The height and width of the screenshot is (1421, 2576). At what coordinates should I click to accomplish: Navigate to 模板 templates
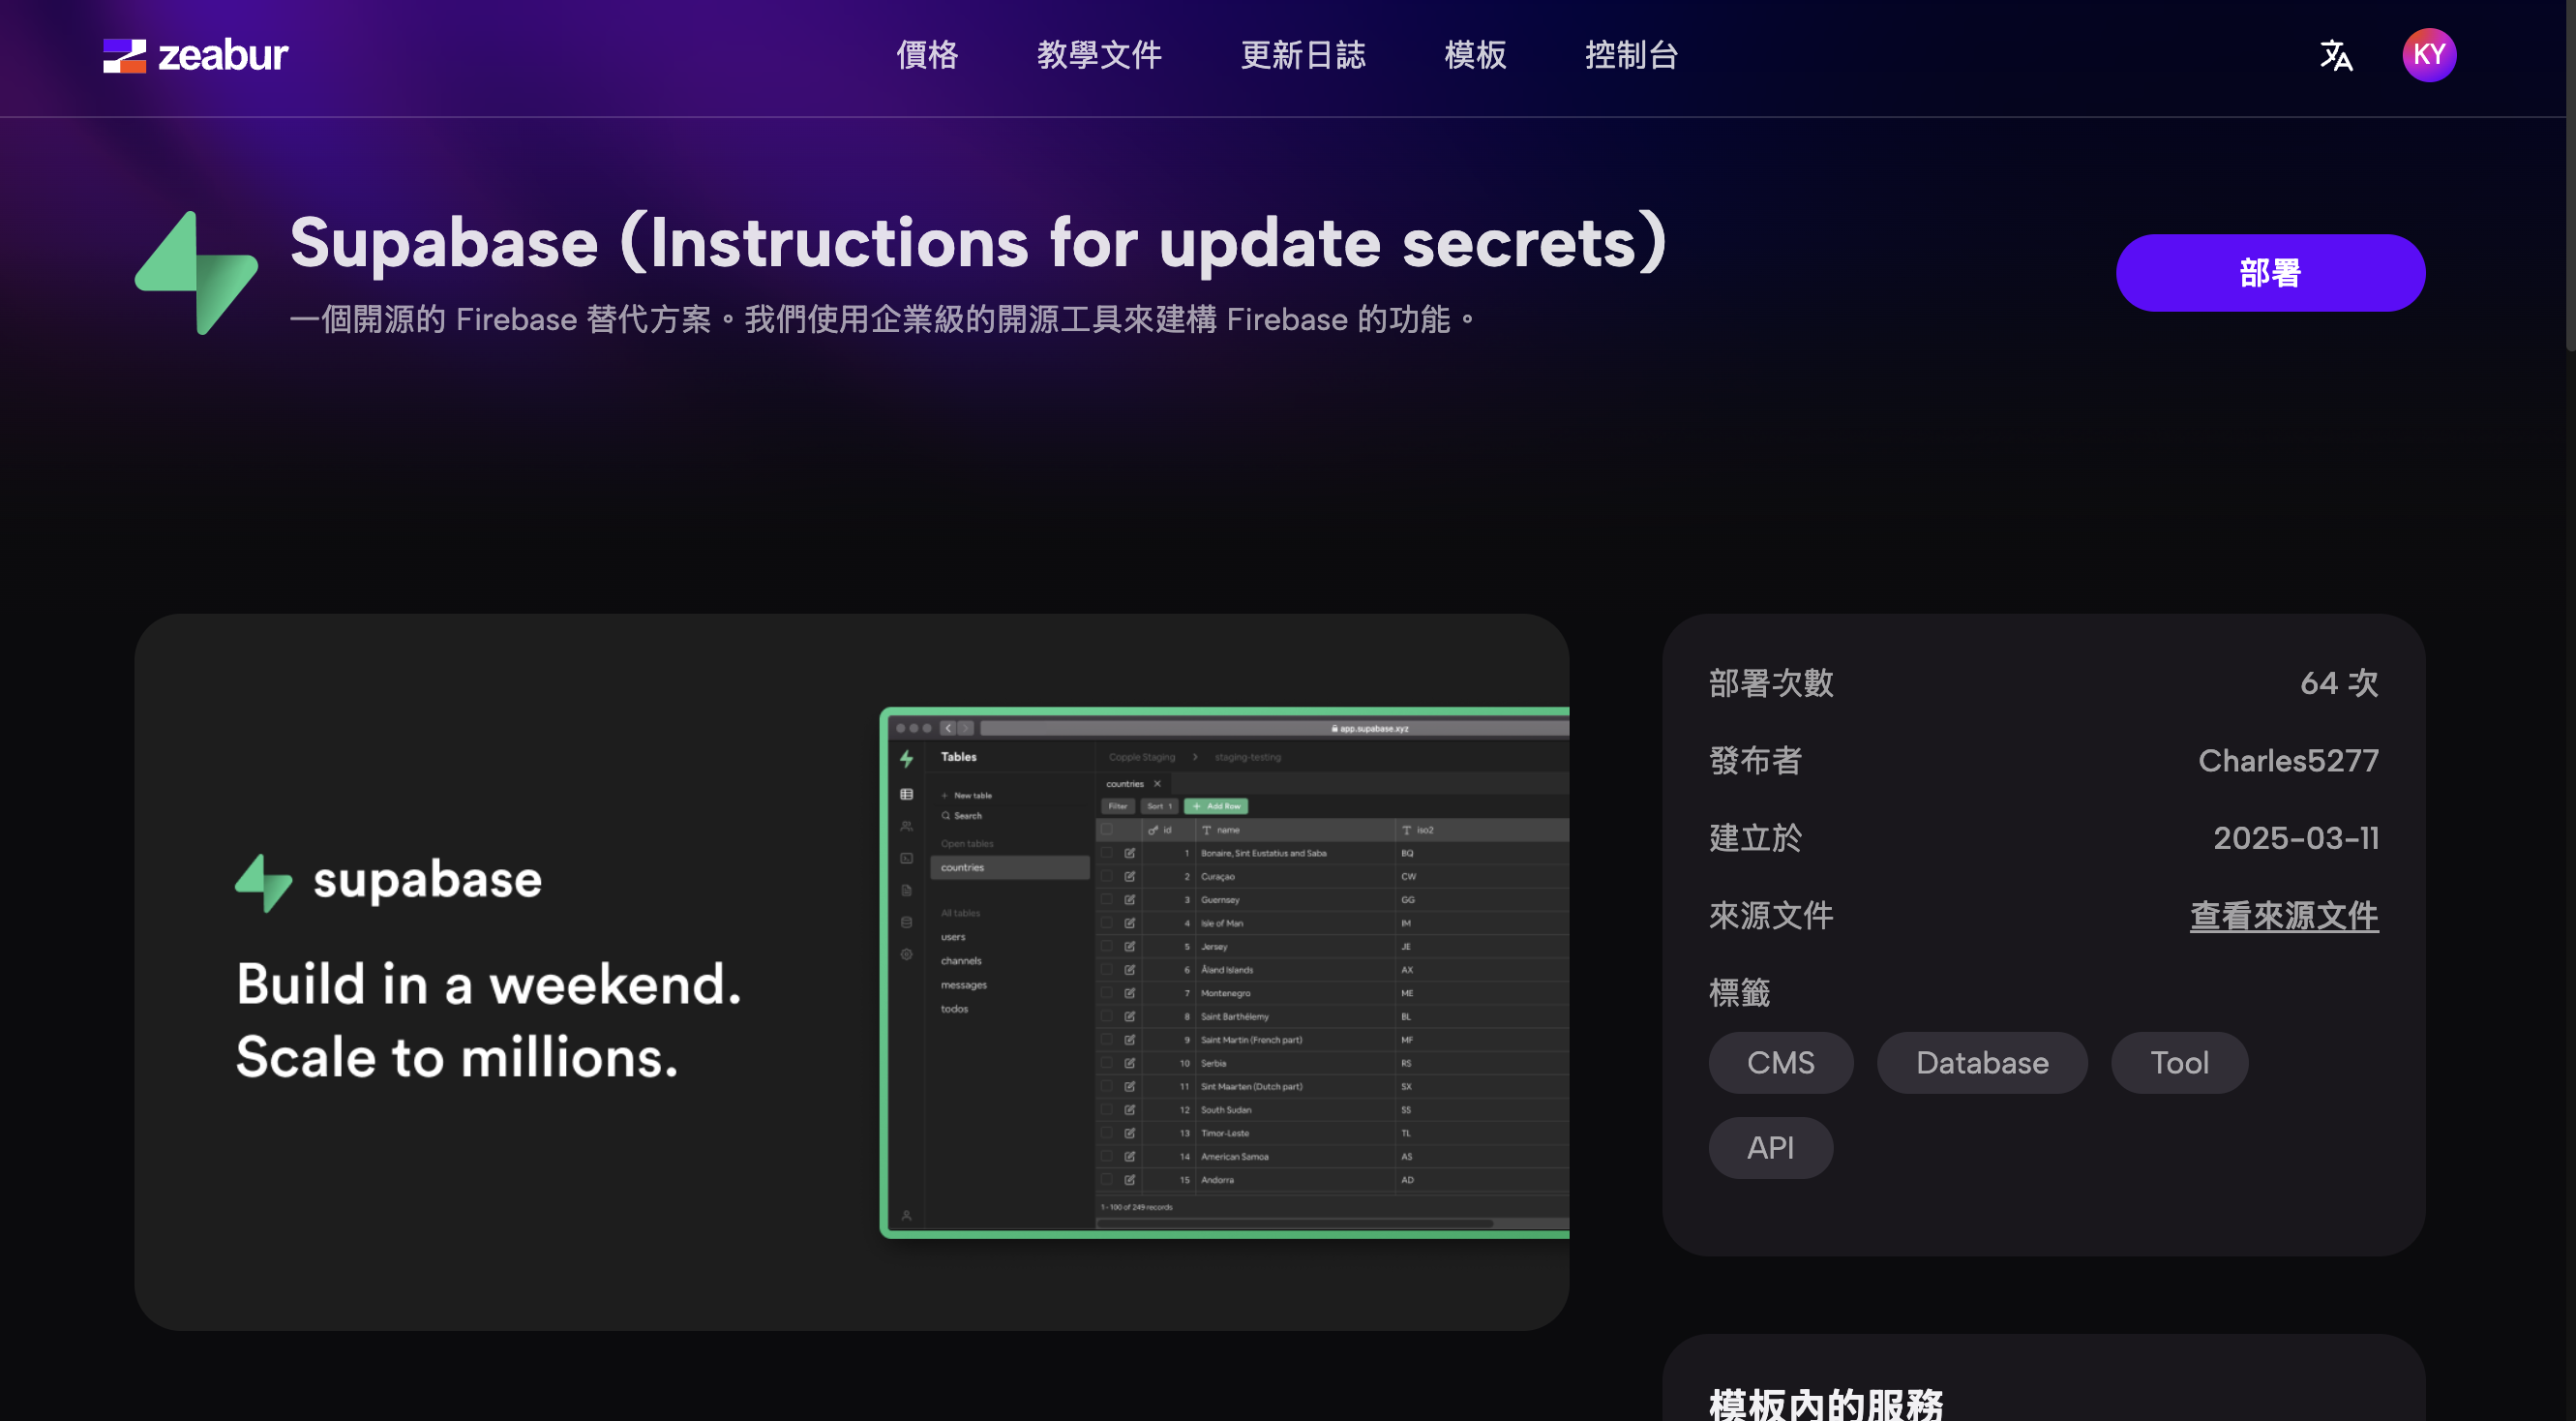[x=1474, y=55]
